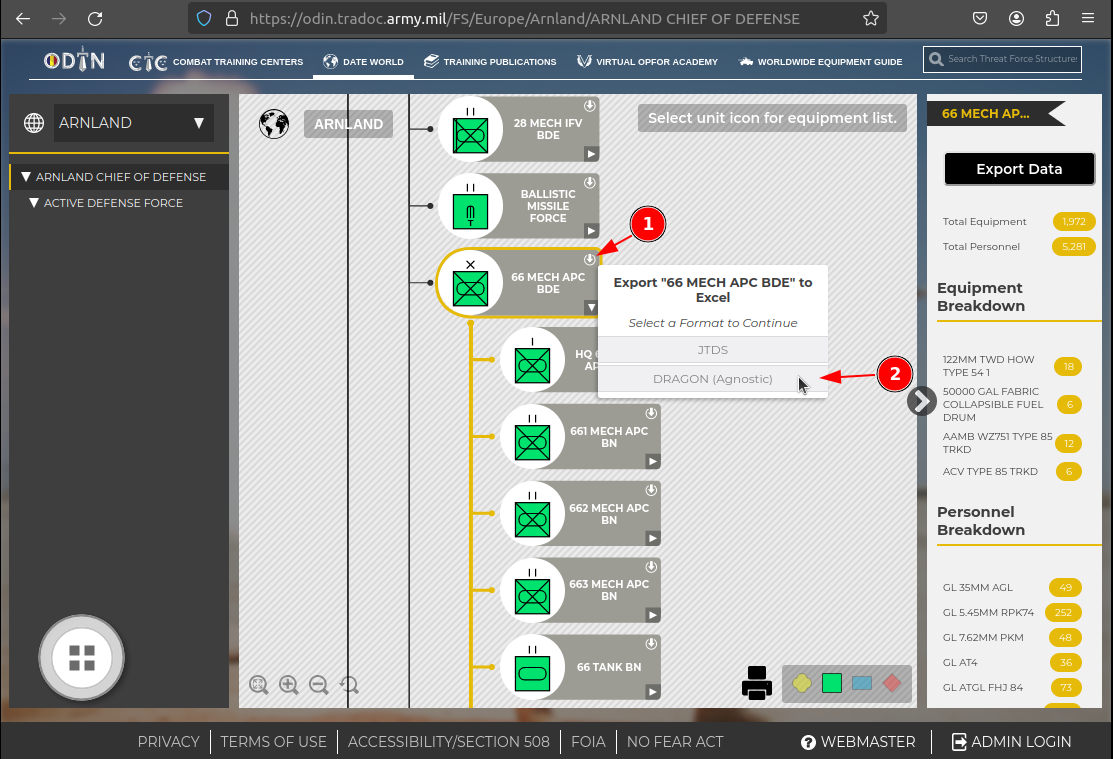Click download icon on 661 MECH APC BN
Screen dimensions: 1113x759
pyautogui.click(x=651, y=412)
